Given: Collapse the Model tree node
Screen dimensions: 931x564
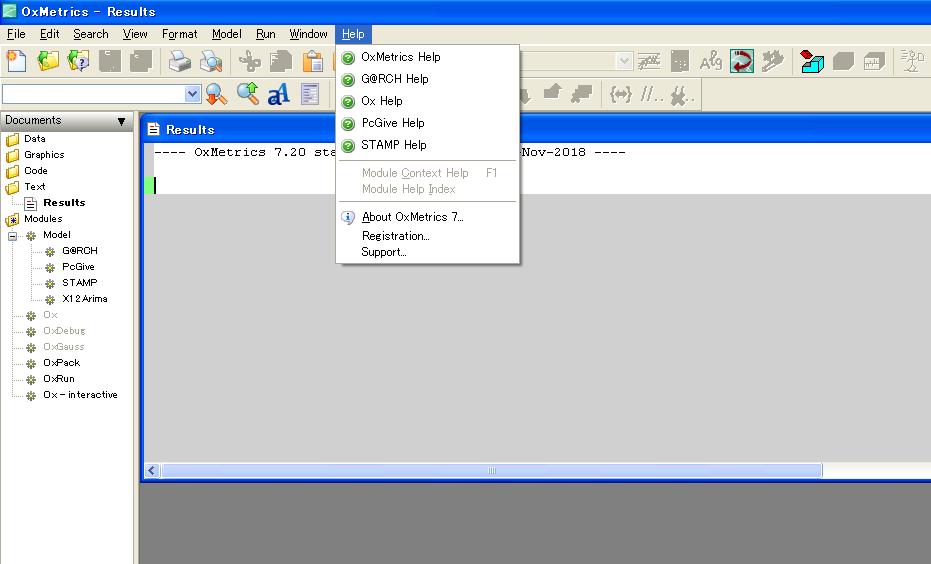Looking at the screenshot, I should point(12,236).
